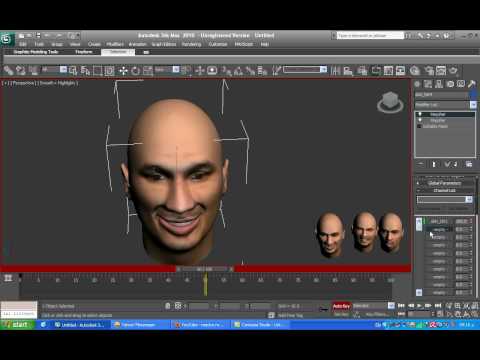Click Go to Start playback button
The width and height of the screenshot is (480, 360).
pyautogui.click(x=401, y=306)
